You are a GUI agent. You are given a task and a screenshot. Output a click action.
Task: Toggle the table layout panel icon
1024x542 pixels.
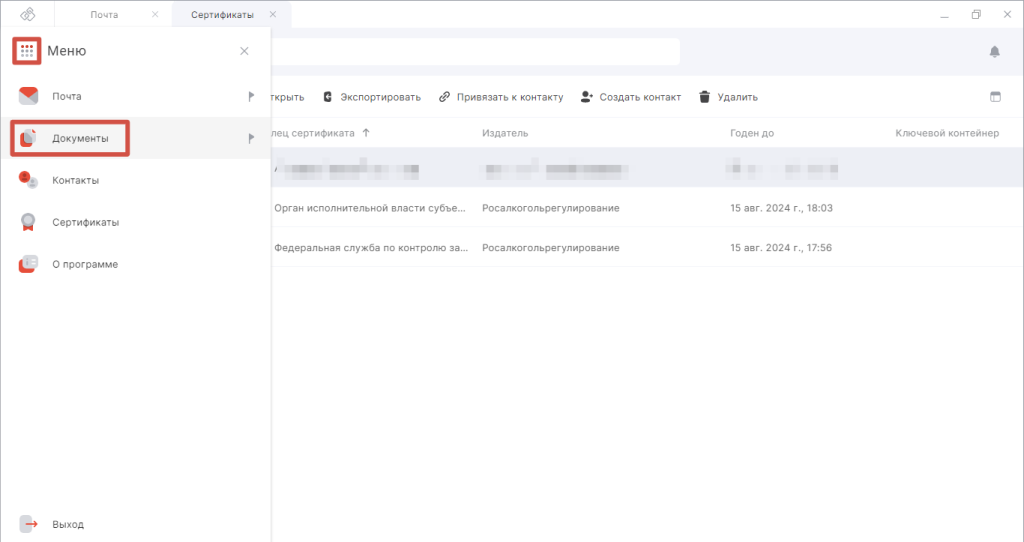click(x=995, y=97)
